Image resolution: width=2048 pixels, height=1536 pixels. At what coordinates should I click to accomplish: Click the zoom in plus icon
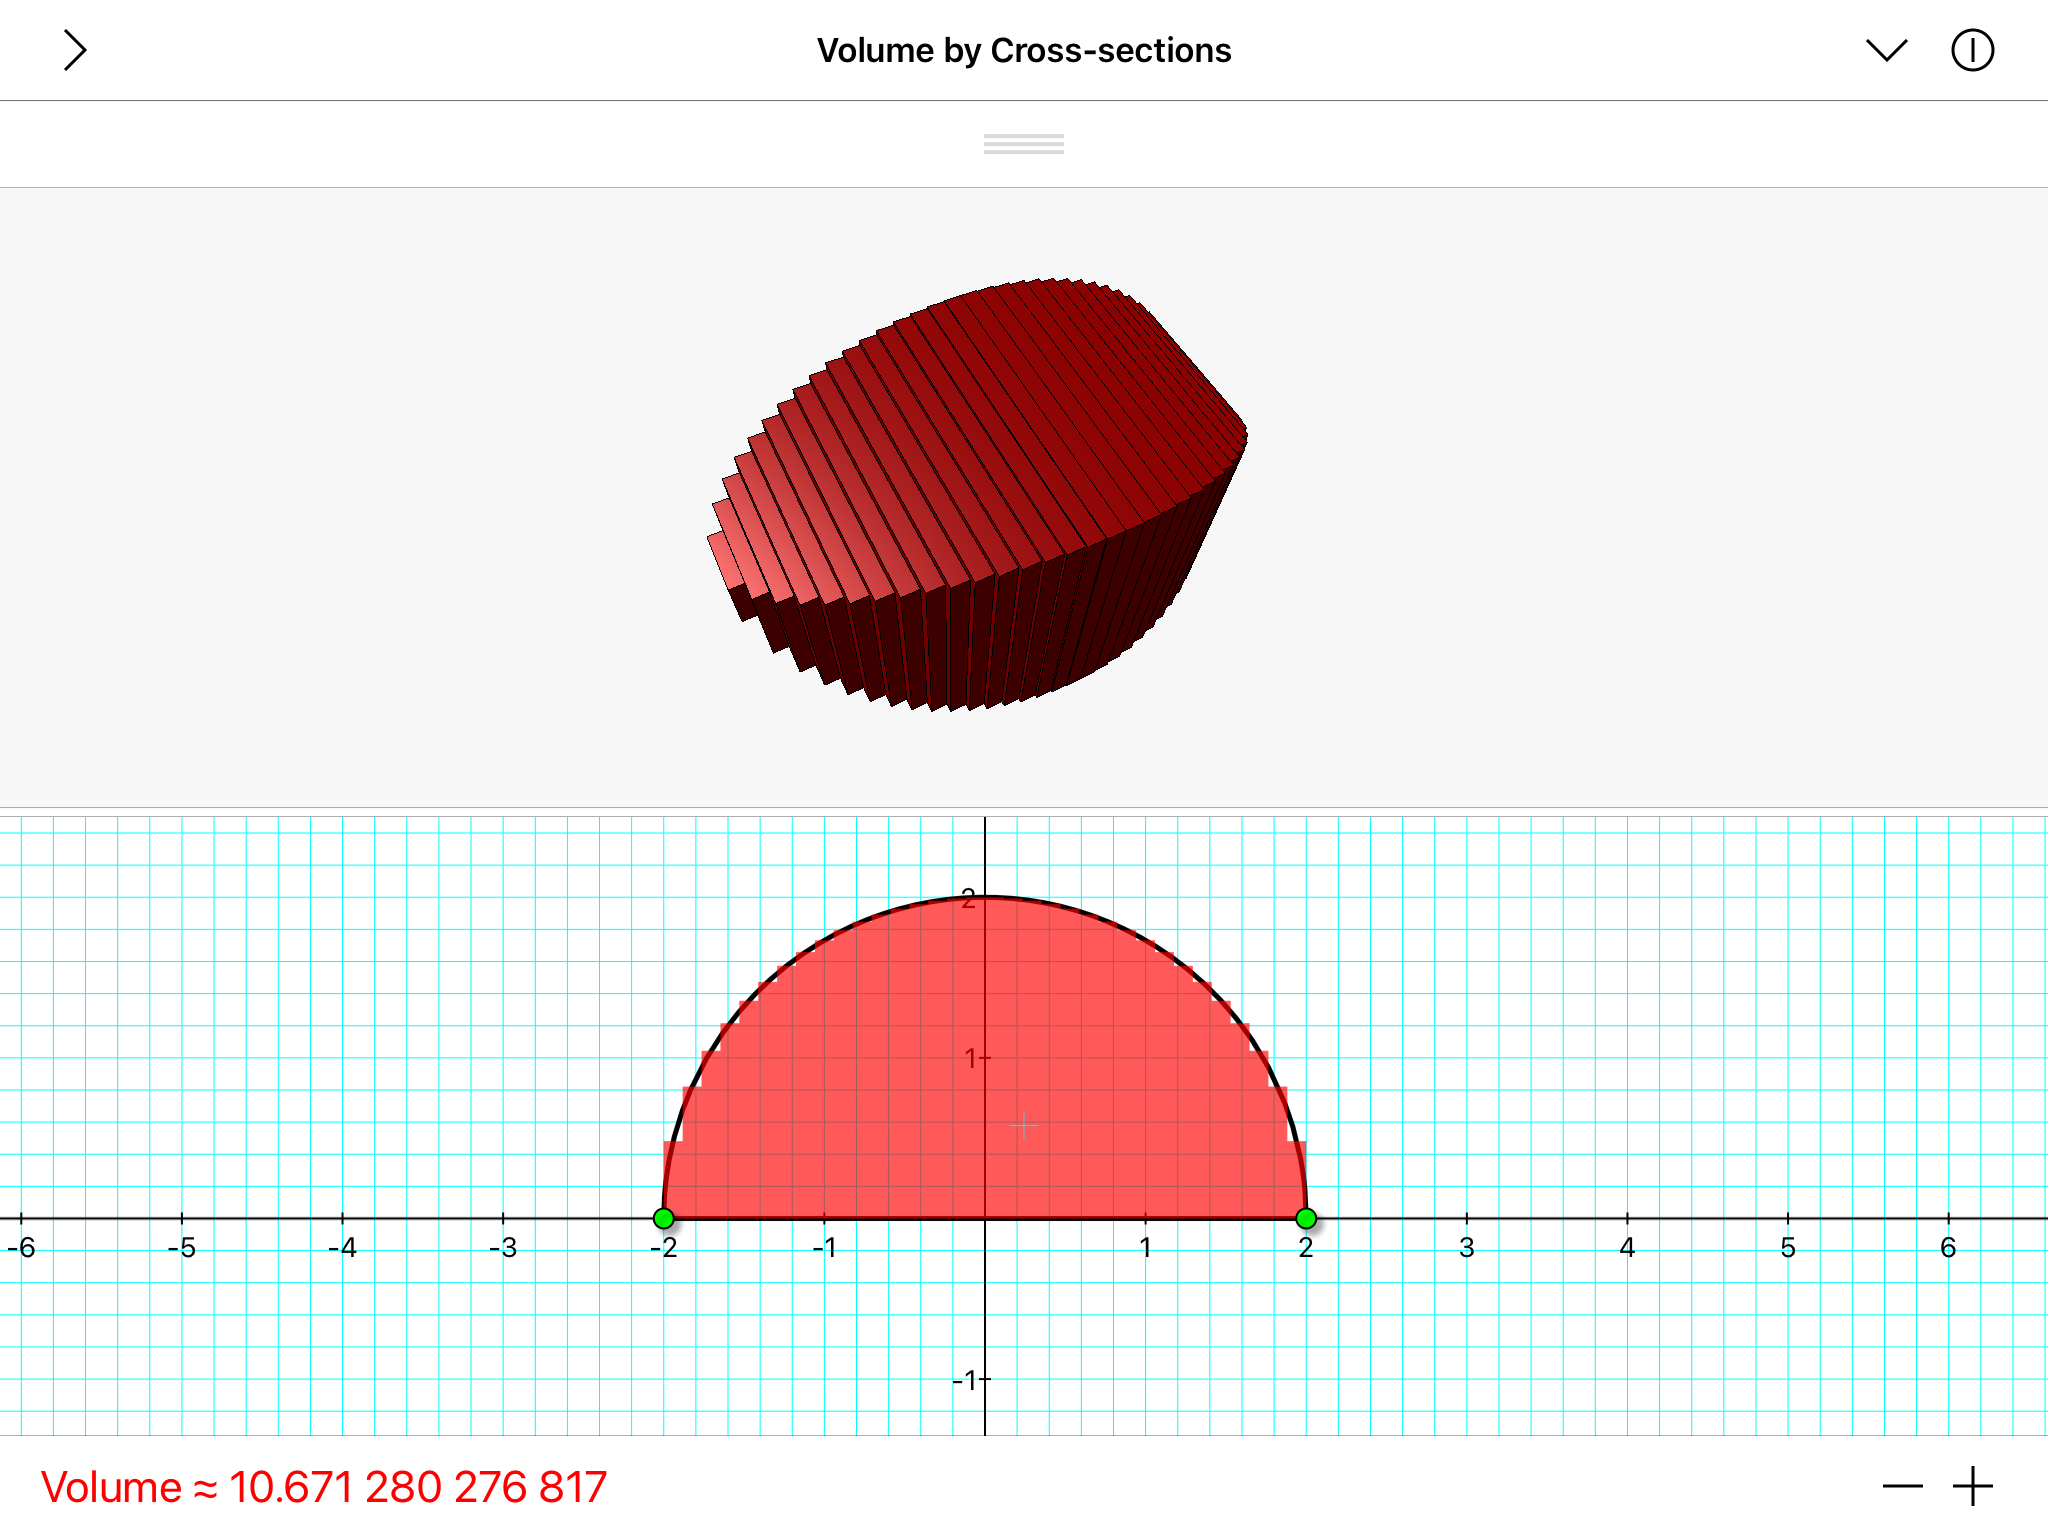point(1970,1486)
